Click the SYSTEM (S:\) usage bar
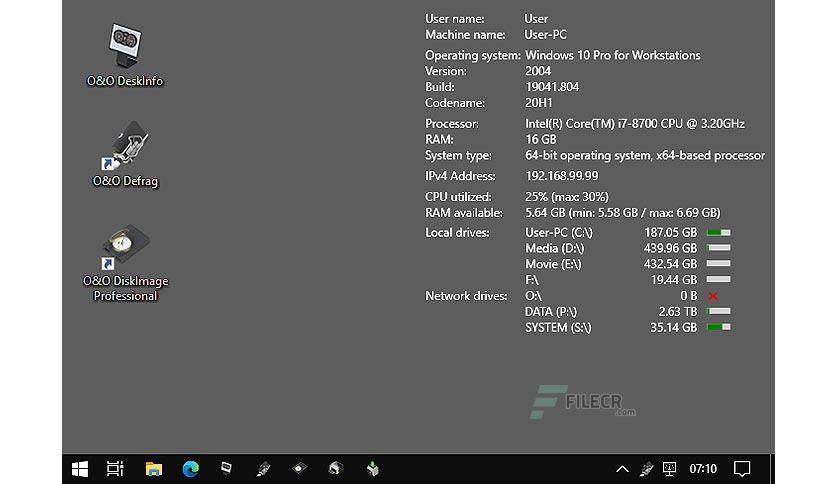 click(x=719, y=327)
